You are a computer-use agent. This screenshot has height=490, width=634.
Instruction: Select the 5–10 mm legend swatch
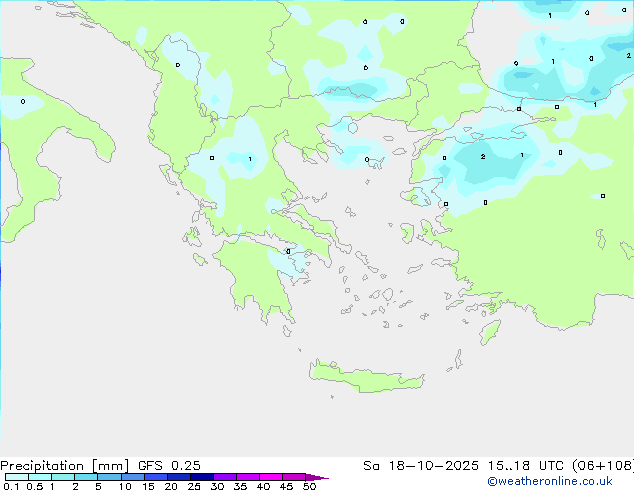pyautogui.click(x=109, y=477)
